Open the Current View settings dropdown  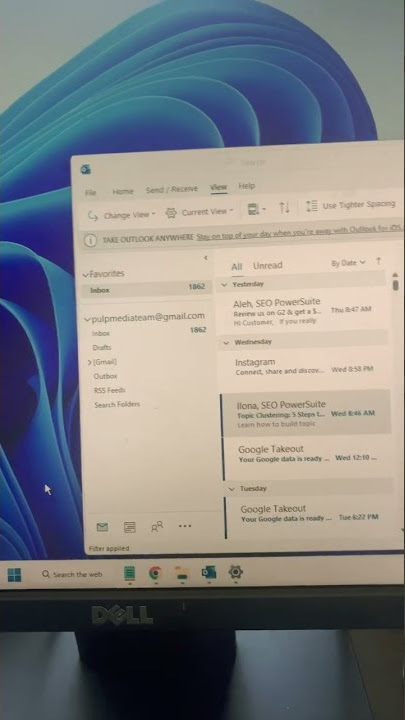(200, 212)
